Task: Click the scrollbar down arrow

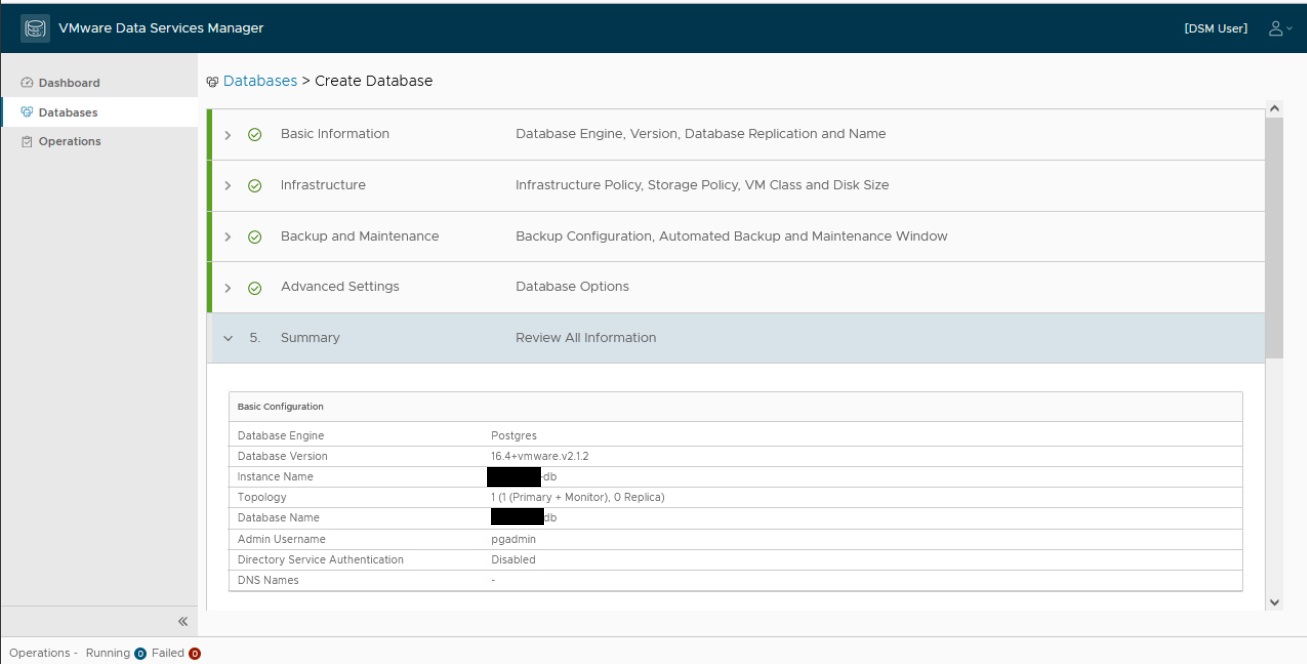Action: point(1274,602)
